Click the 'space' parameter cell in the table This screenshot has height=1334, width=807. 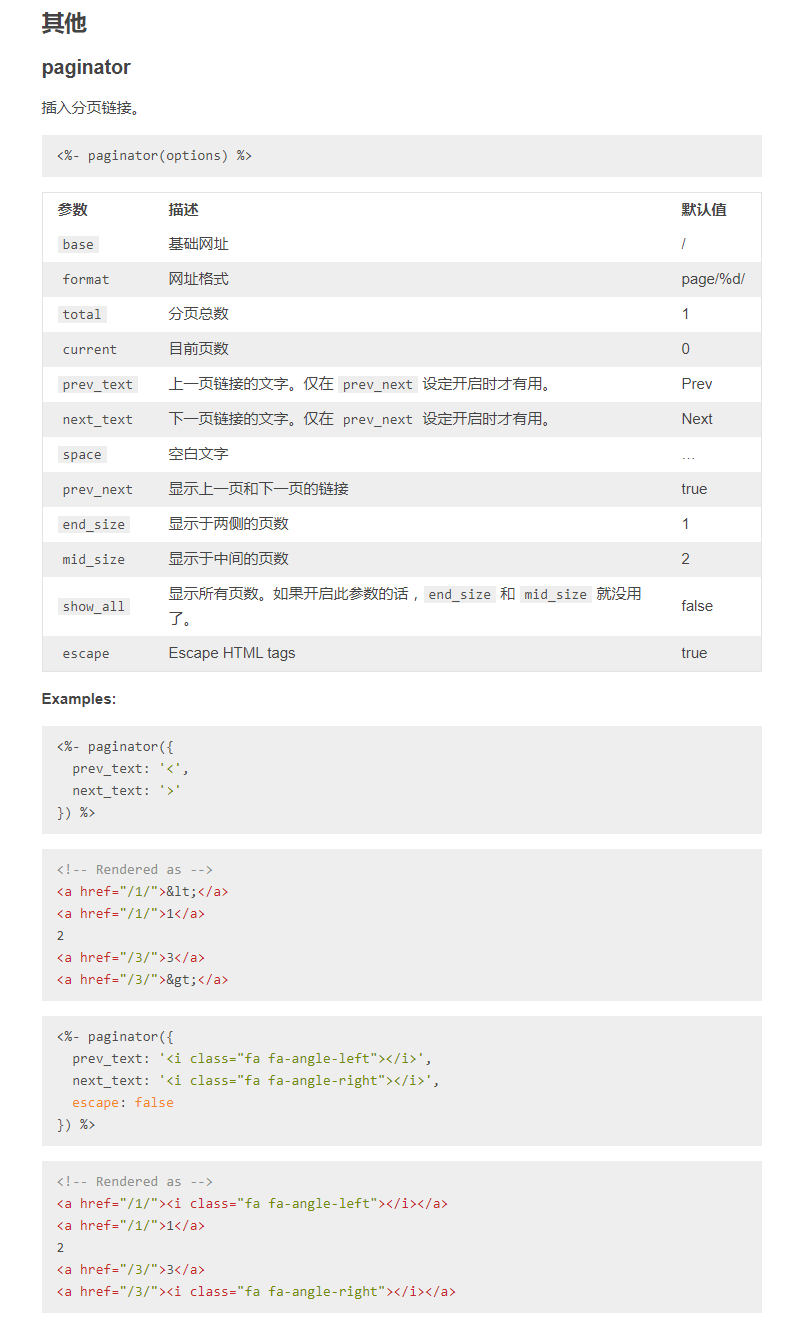click(82, 454)
